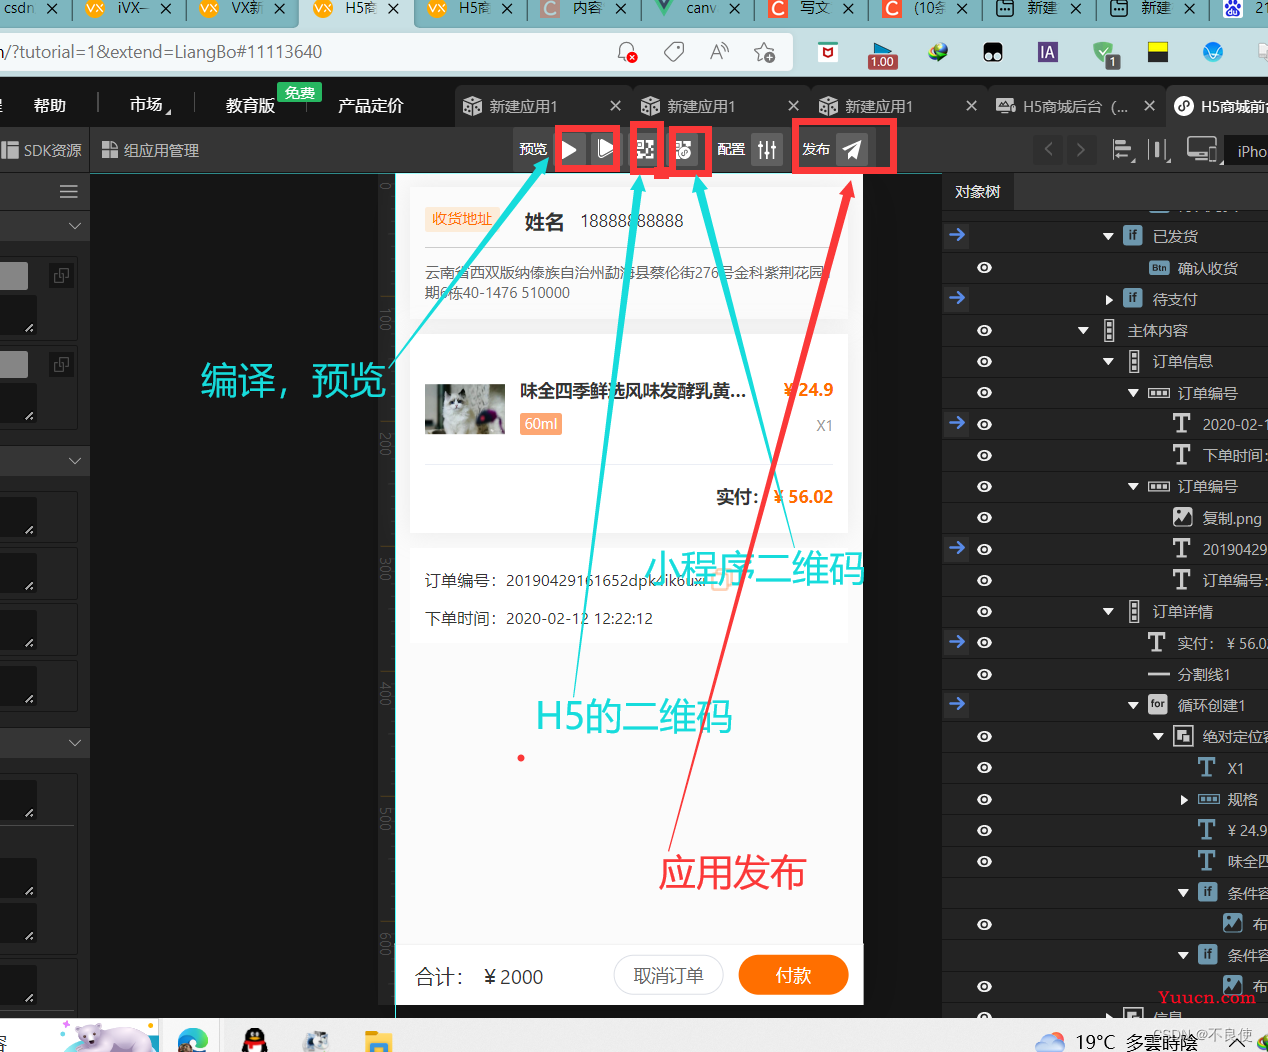Collapse the 订单信息 node
The image size is (1268, 1052).
click(1108, 361)
